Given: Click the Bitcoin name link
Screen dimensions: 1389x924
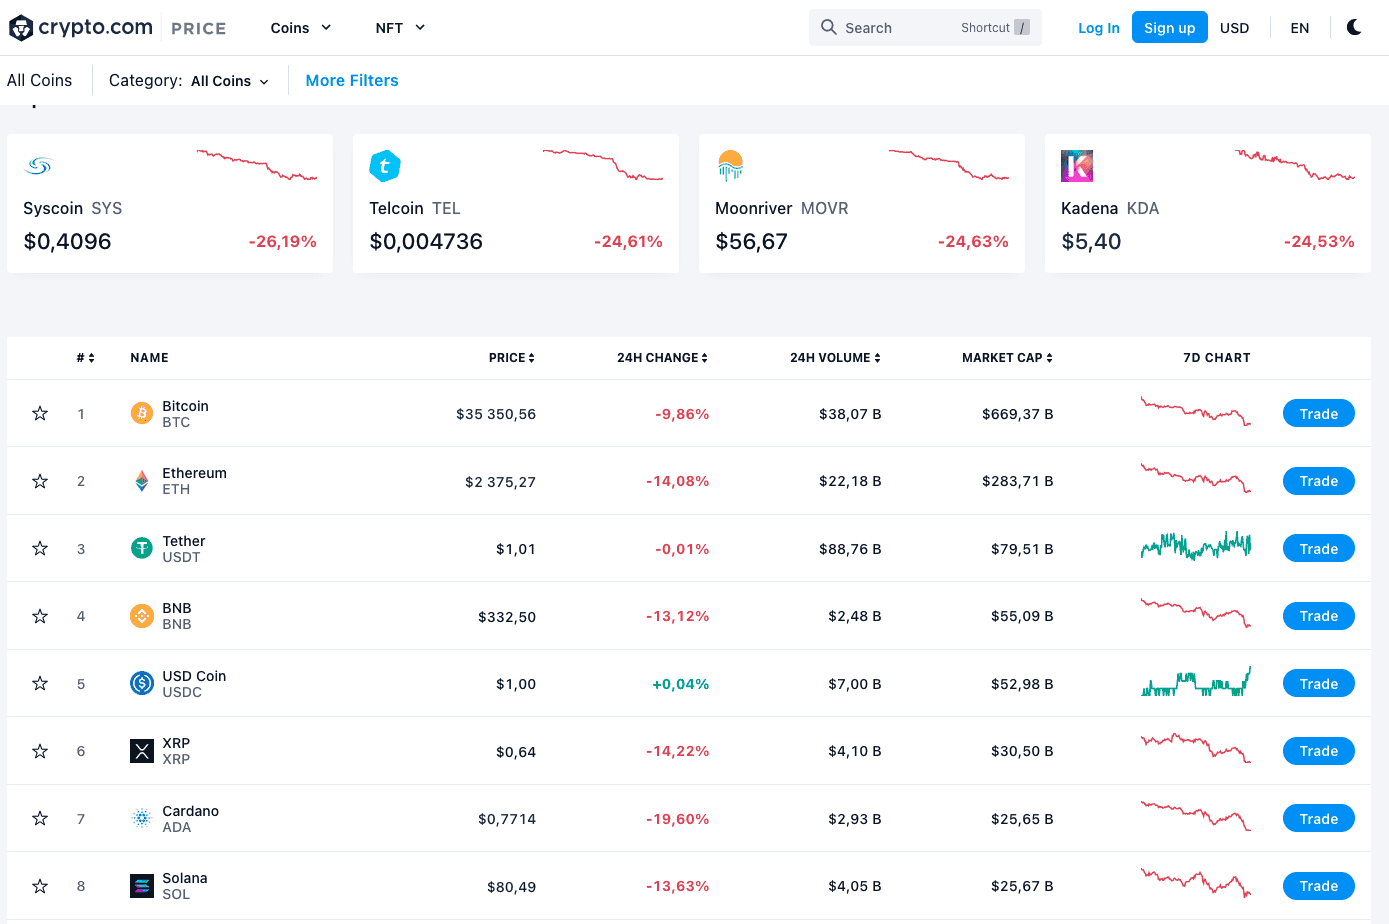Looking at the screenshot, I should 185,406.
